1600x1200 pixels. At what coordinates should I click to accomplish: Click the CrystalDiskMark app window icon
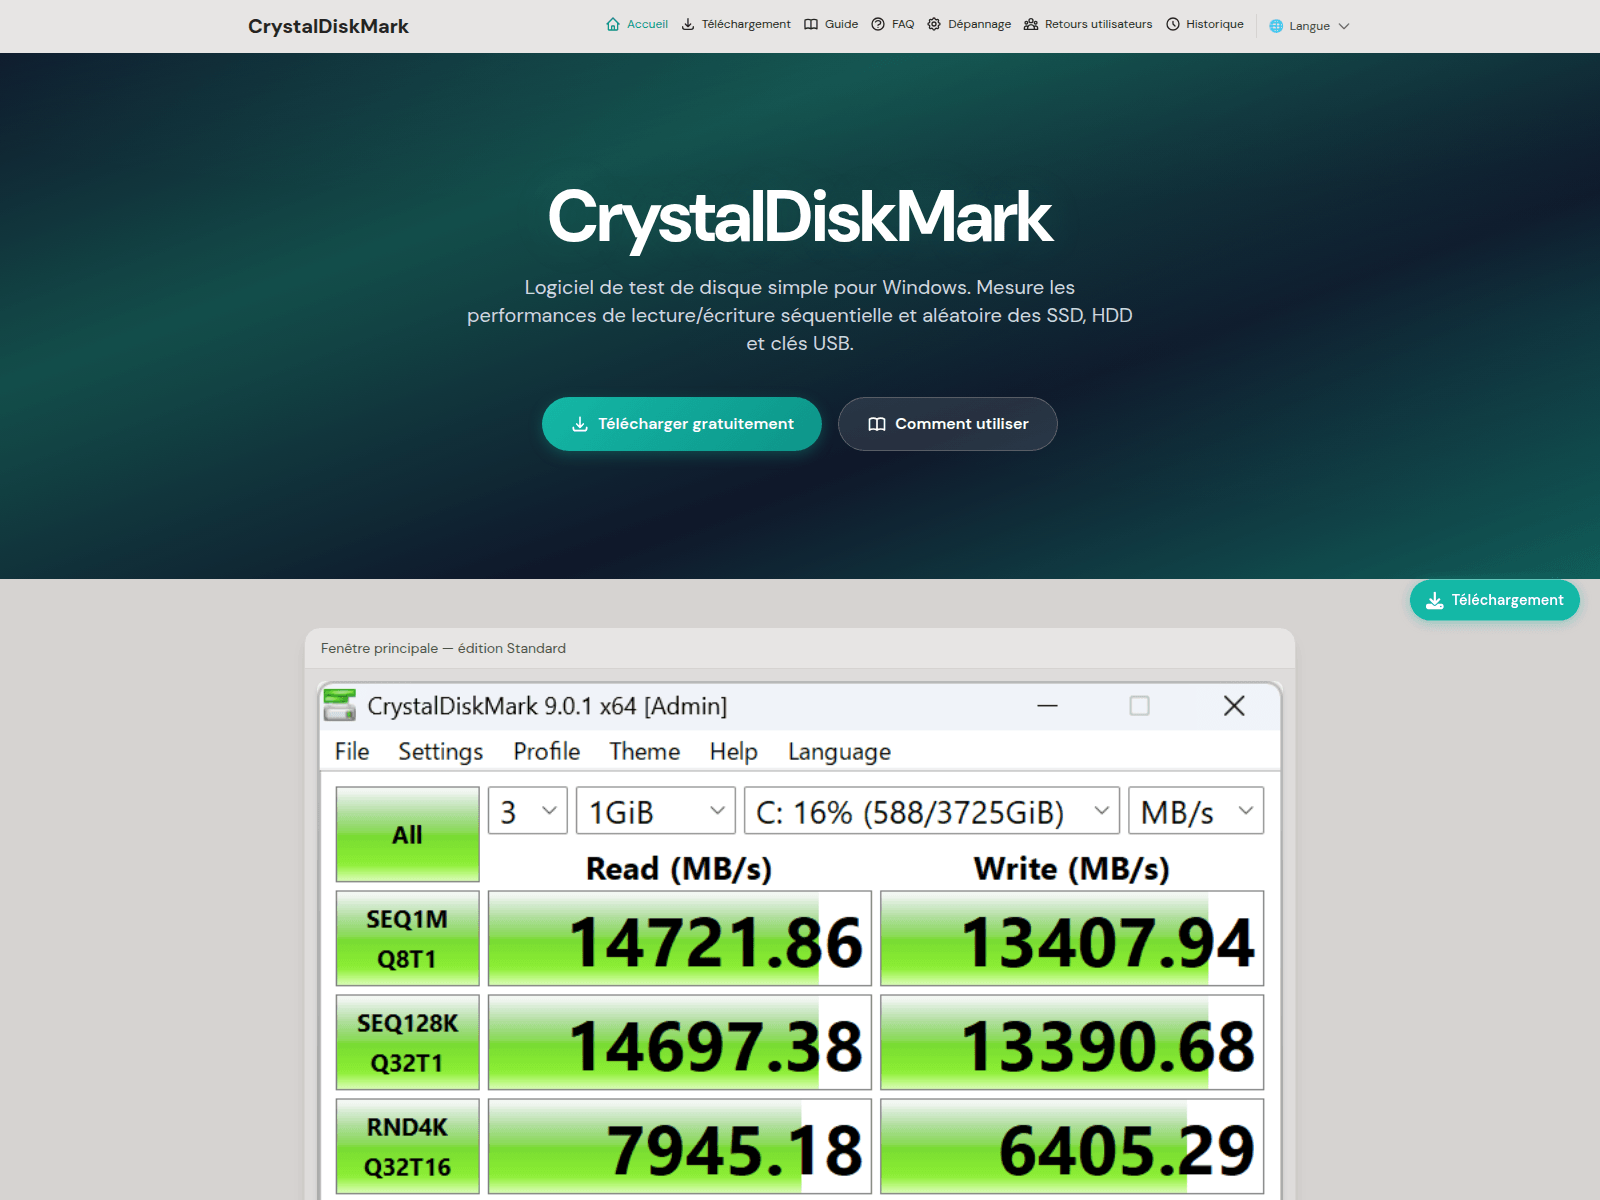tap(340, 705)
